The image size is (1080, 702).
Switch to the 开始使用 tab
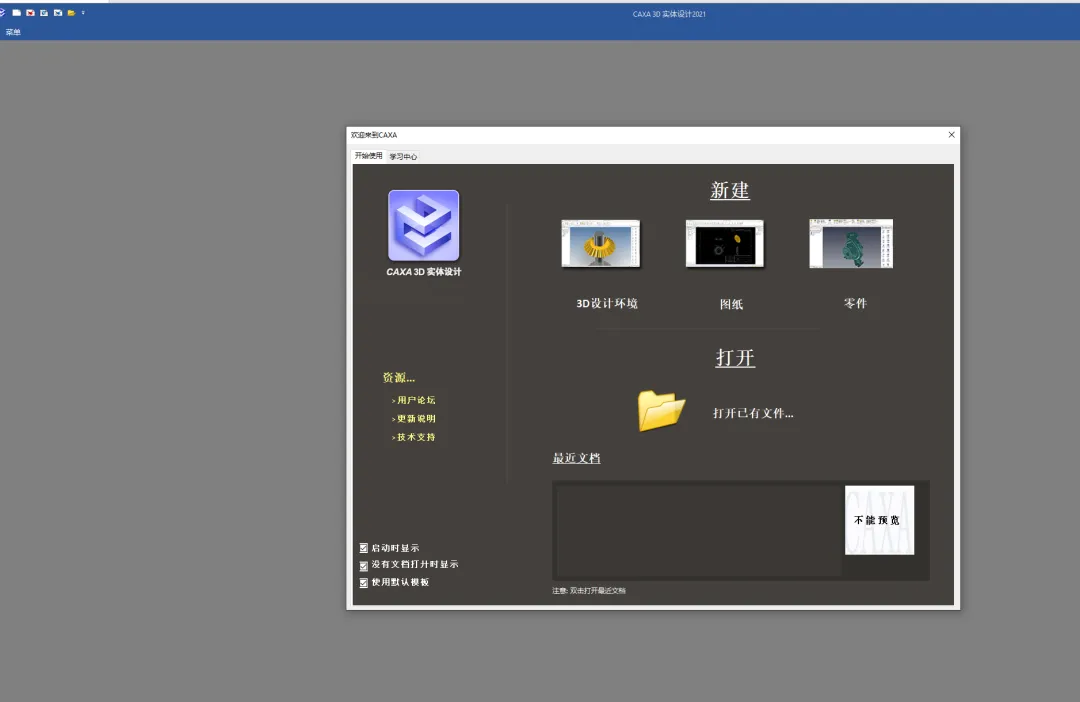click(x=368, y=156)
